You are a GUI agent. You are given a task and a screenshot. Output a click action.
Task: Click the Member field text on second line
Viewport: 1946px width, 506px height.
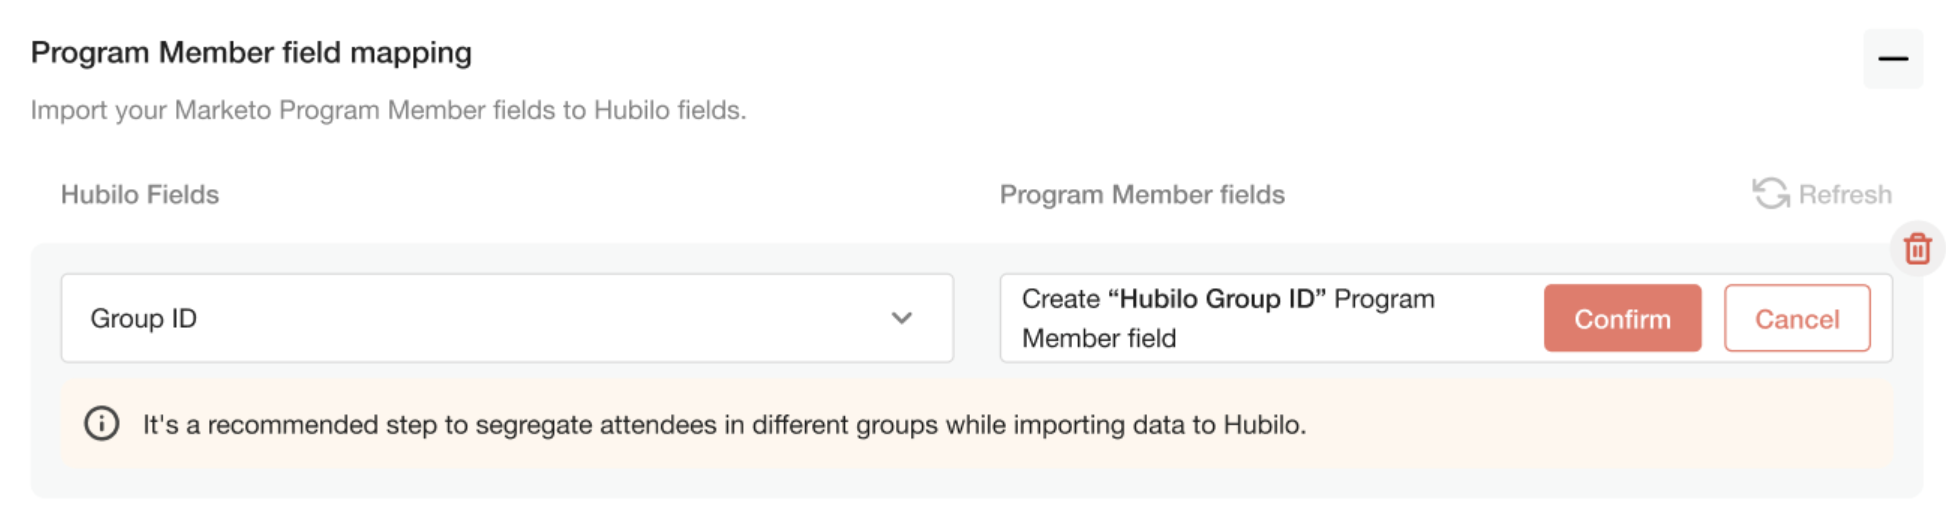tap(1099, 338)
